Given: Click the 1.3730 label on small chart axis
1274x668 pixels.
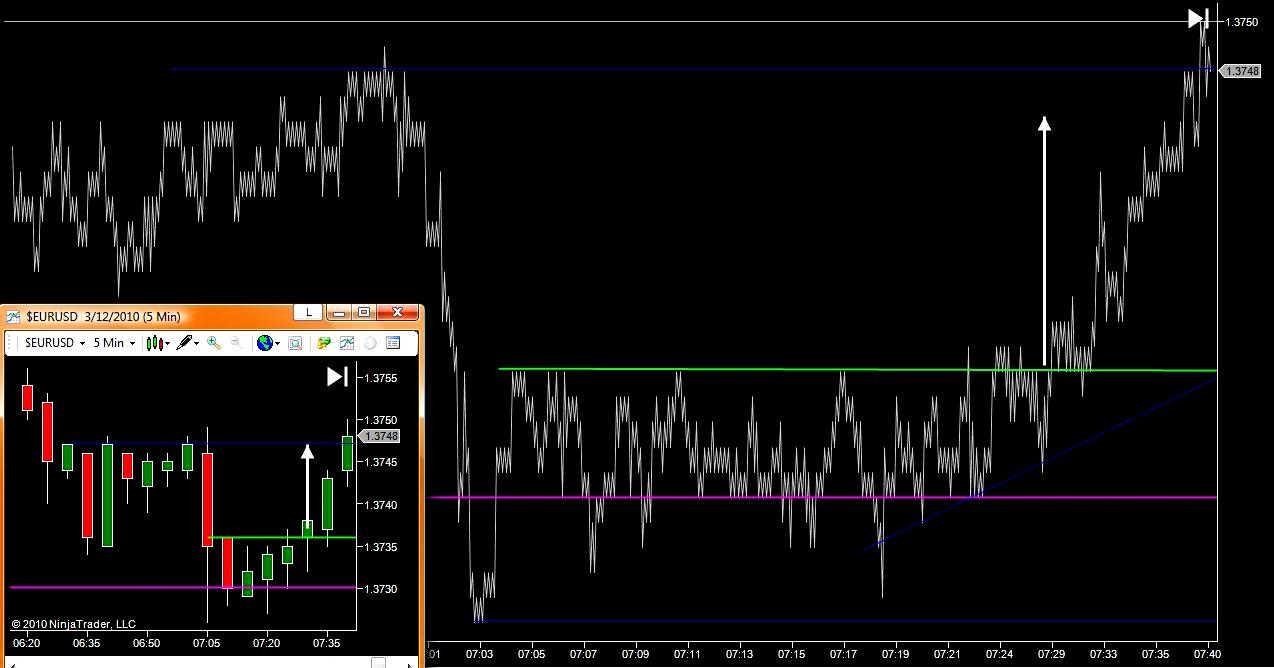Looking at the screenshot, I should point(382,589).
